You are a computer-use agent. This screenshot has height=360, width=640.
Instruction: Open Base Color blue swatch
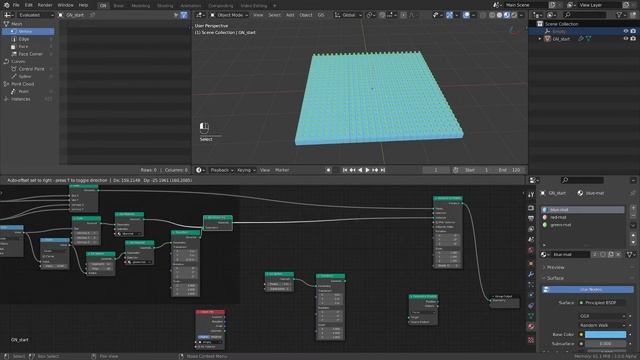pos(605,334)
